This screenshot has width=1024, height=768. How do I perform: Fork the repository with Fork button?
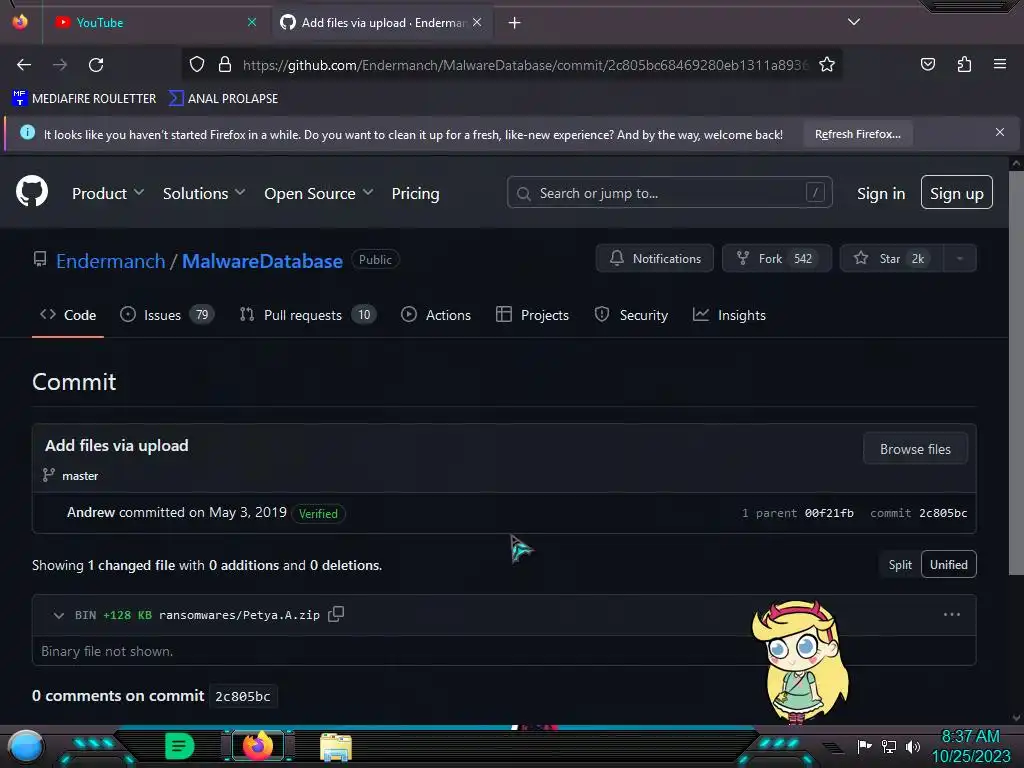point(776,259)
